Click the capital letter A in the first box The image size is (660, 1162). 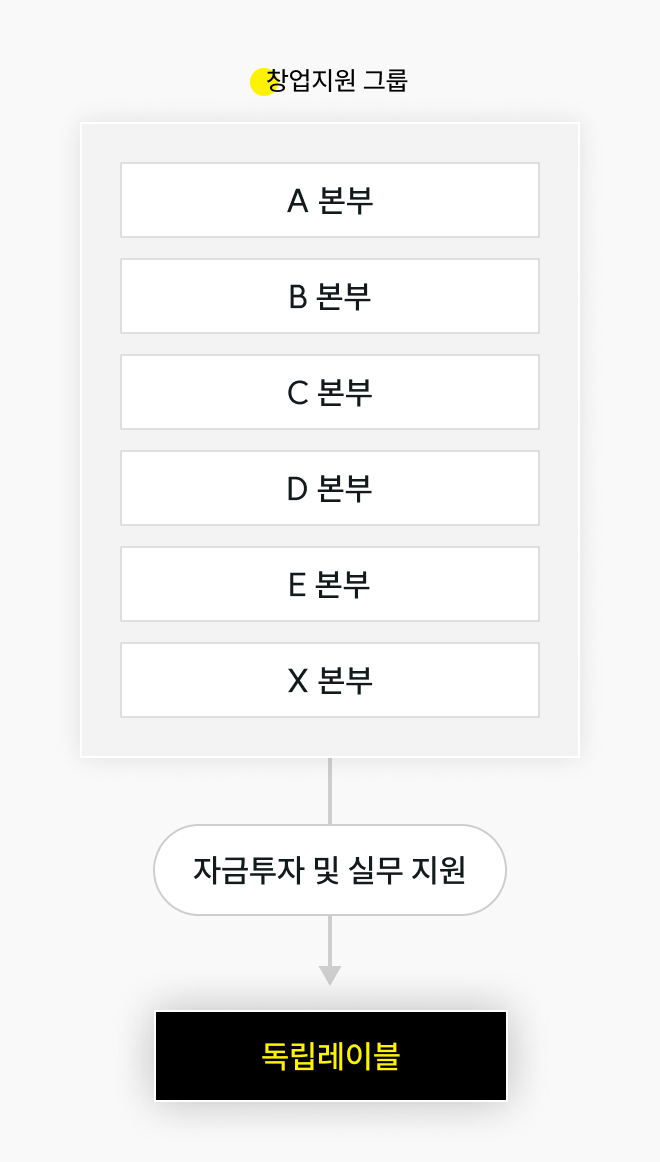coord(298,201)
